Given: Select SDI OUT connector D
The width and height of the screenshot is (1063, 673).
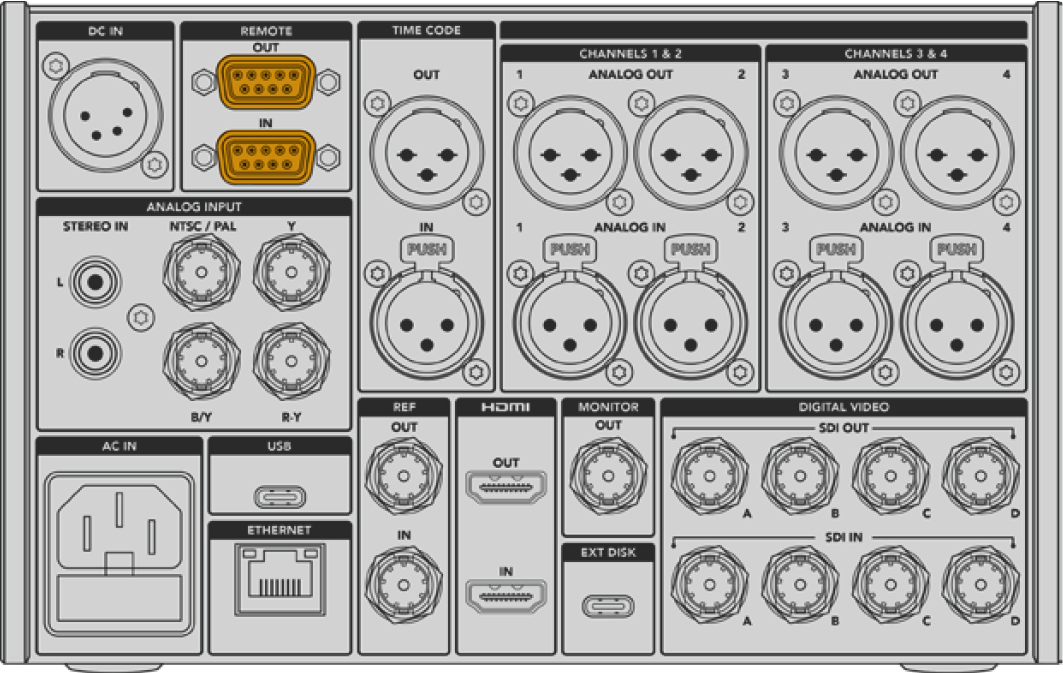Looking at the screenshot, I should (x=981, y=476).
